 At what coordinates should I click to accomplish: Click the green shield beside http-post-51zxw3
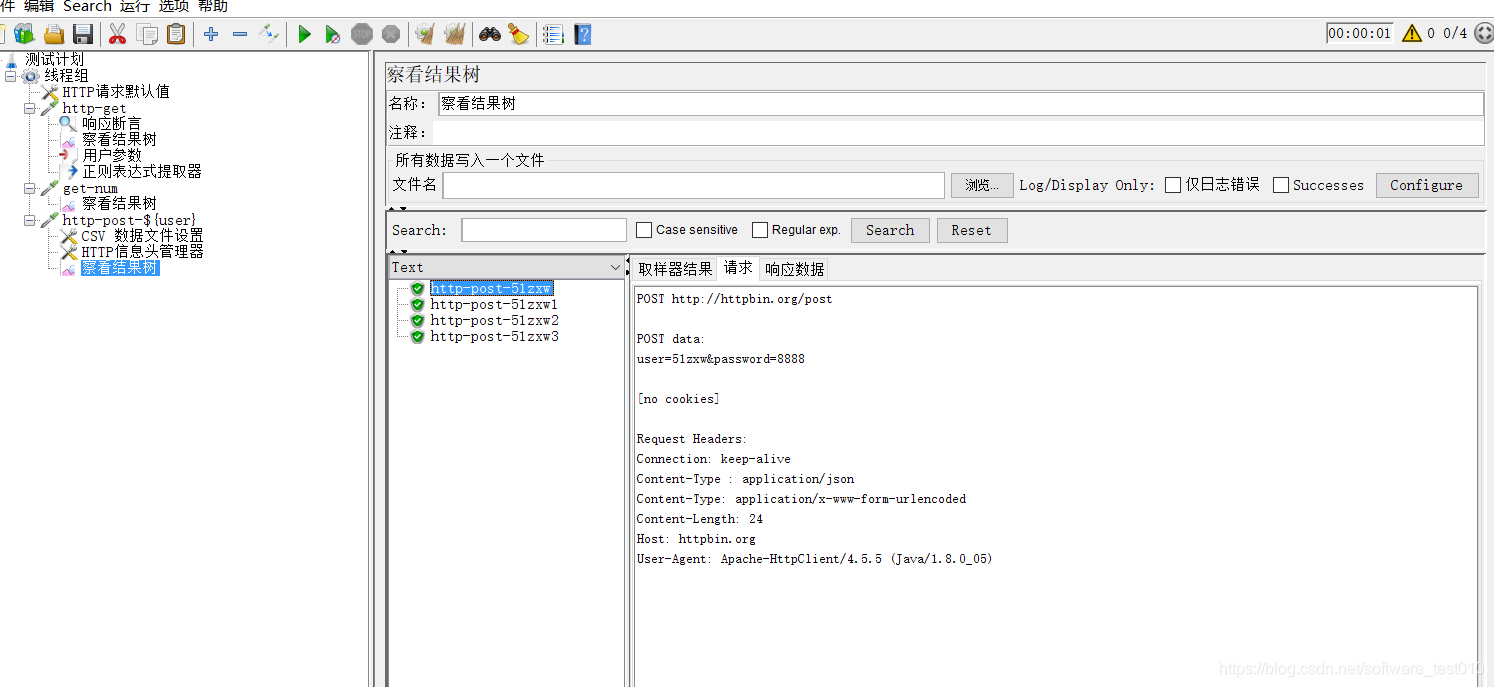(x=418, y=336)
